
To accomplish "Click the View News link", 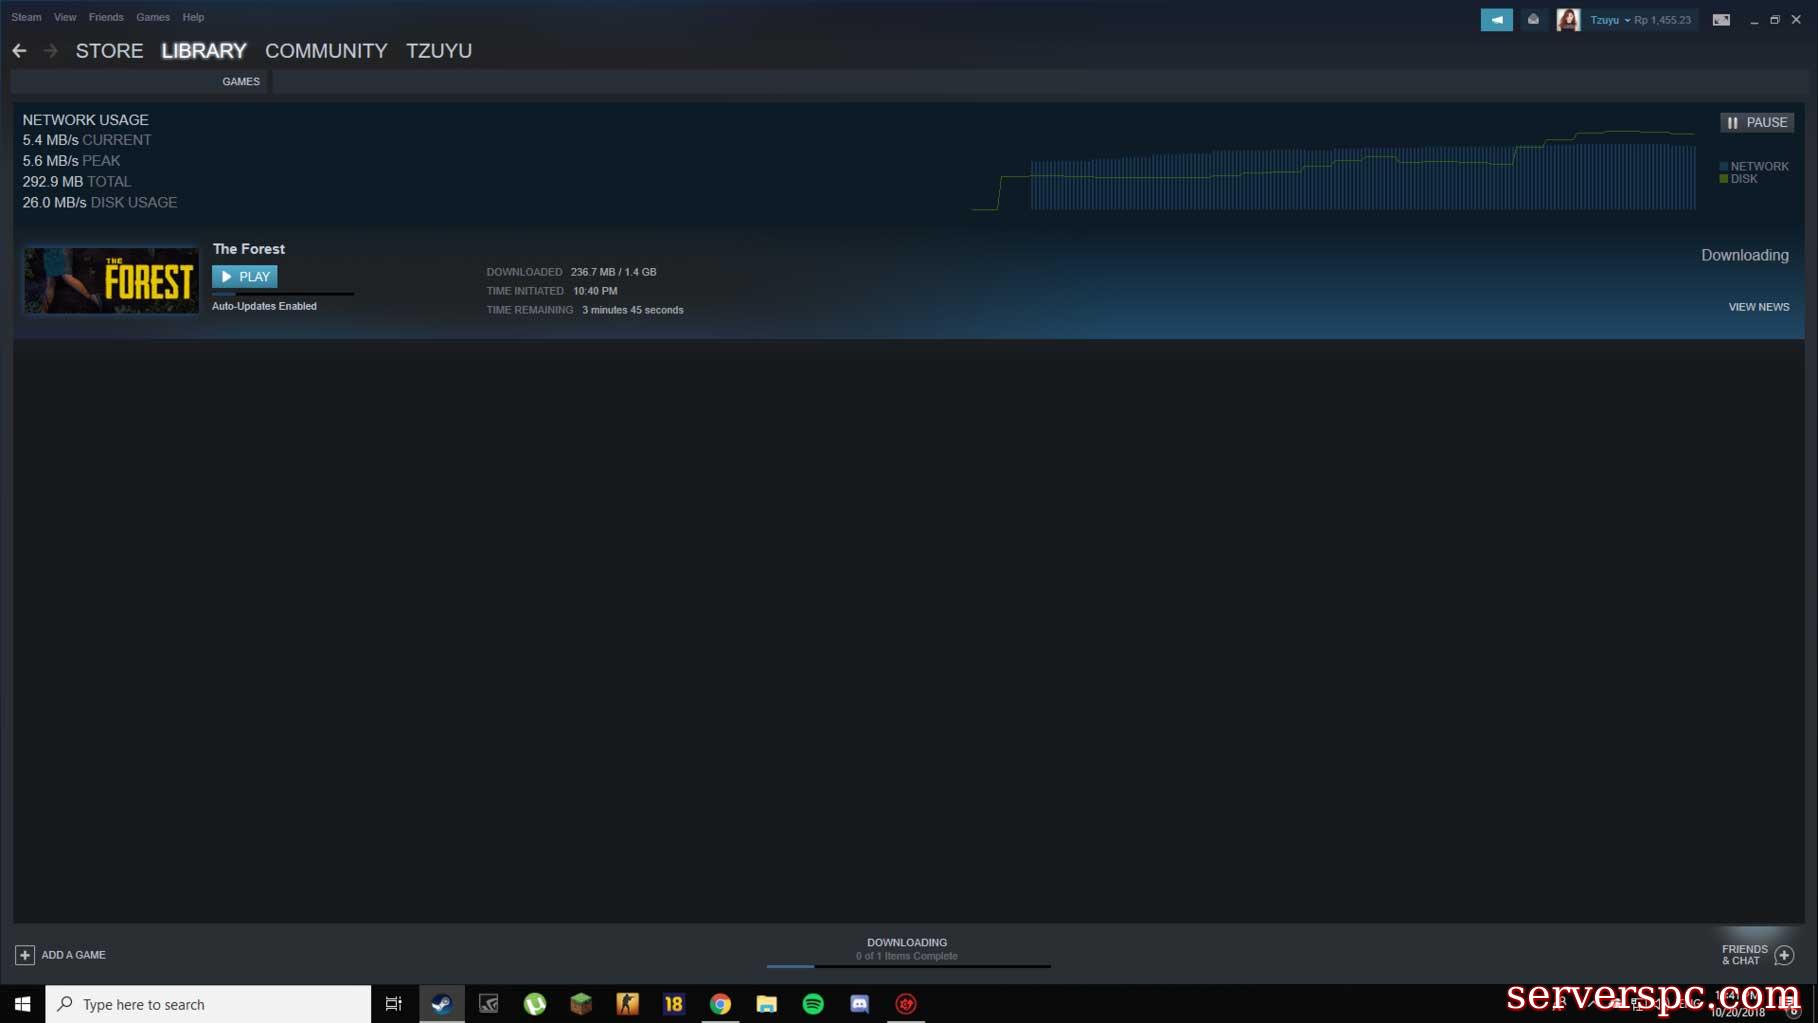I will pos(1758,307).
